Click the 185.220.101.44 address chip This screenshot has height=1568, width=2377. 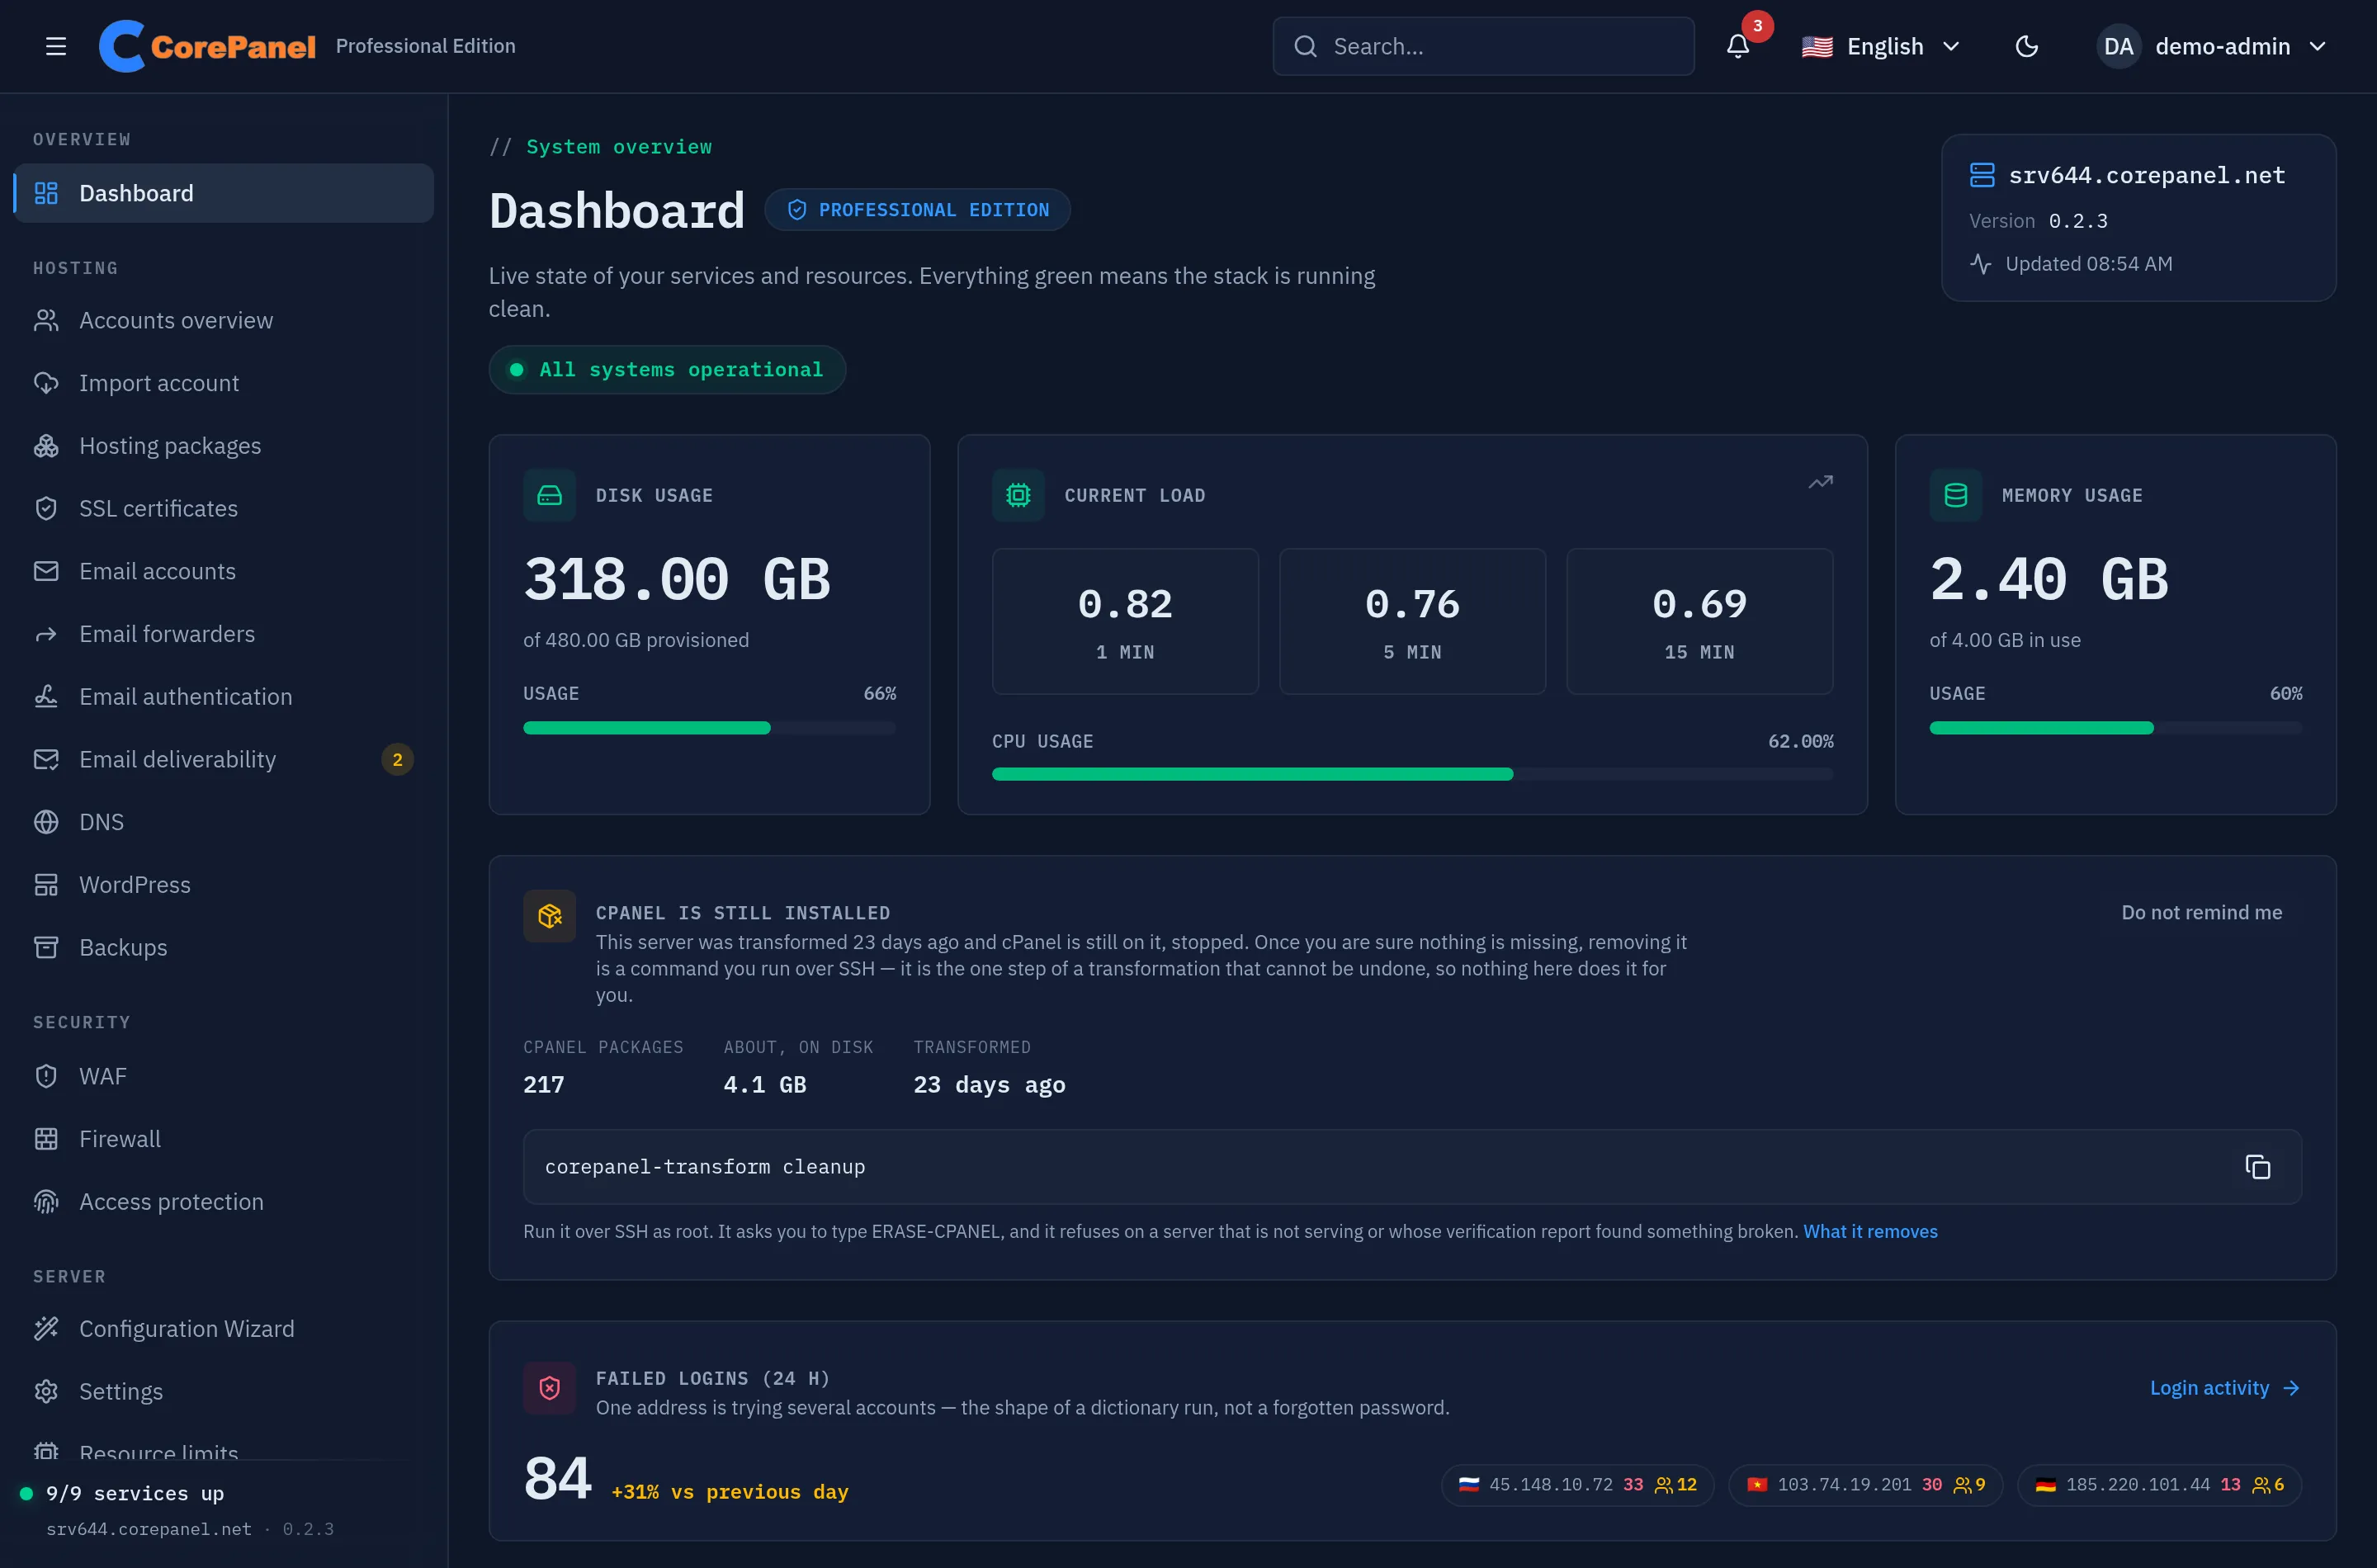tap(2159, 1484)
